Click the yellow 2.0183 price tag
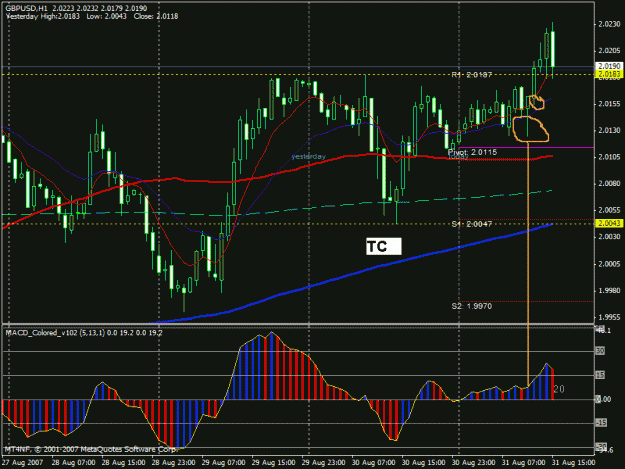This screenshot has height=469, width=625. pos(609,74)
